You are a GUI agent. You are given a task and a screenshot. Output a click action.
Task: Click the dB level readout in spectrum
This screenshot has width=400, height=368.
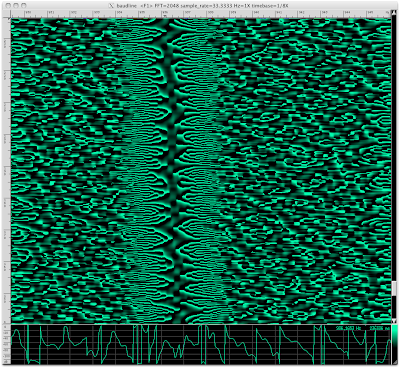click(x=379, y=328)
